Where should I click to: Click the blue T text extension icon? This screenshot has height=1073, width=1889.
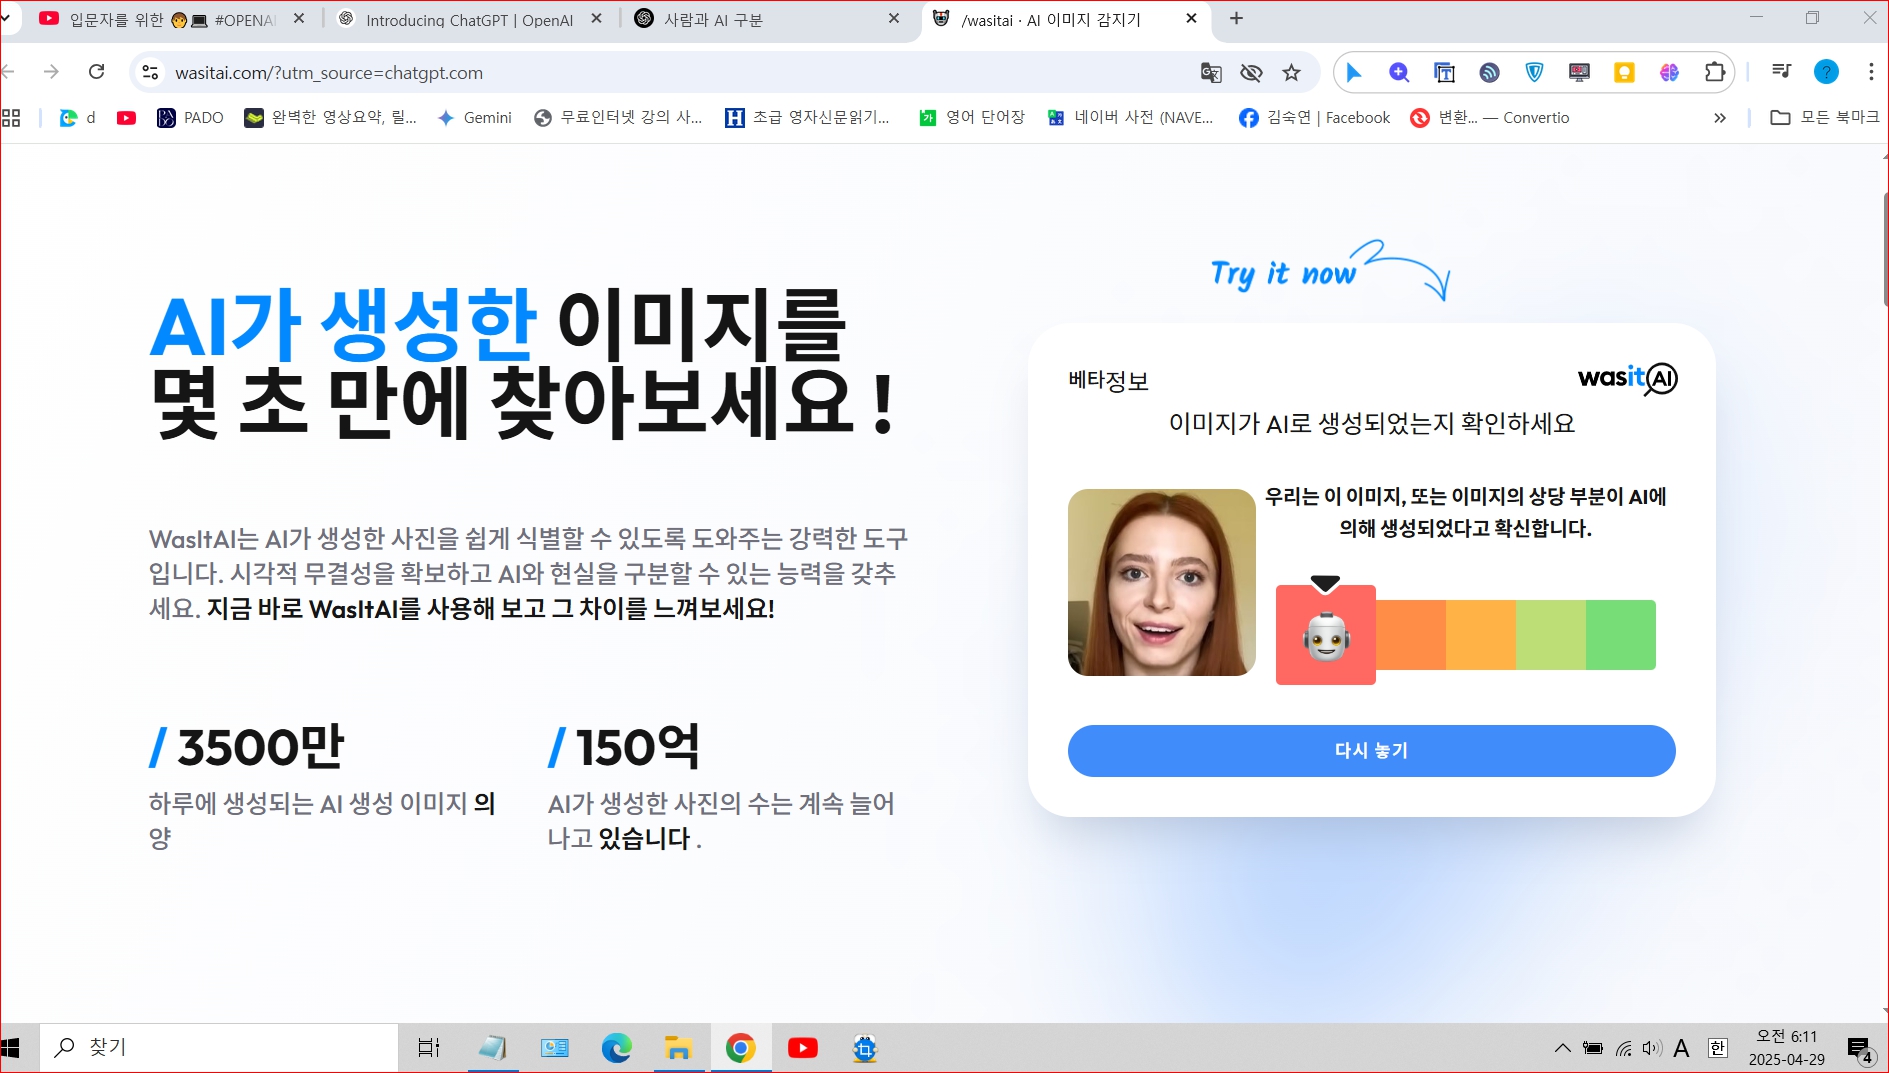click(1444, 72)
